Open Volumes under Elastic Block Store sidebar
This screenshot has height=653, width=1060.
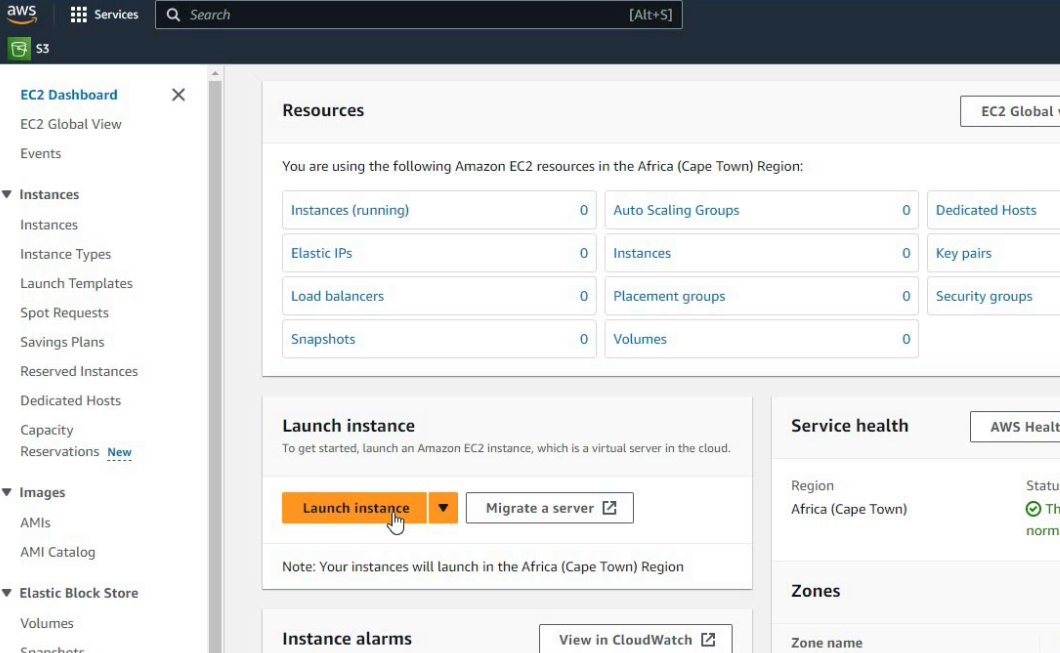coord(47,623)
